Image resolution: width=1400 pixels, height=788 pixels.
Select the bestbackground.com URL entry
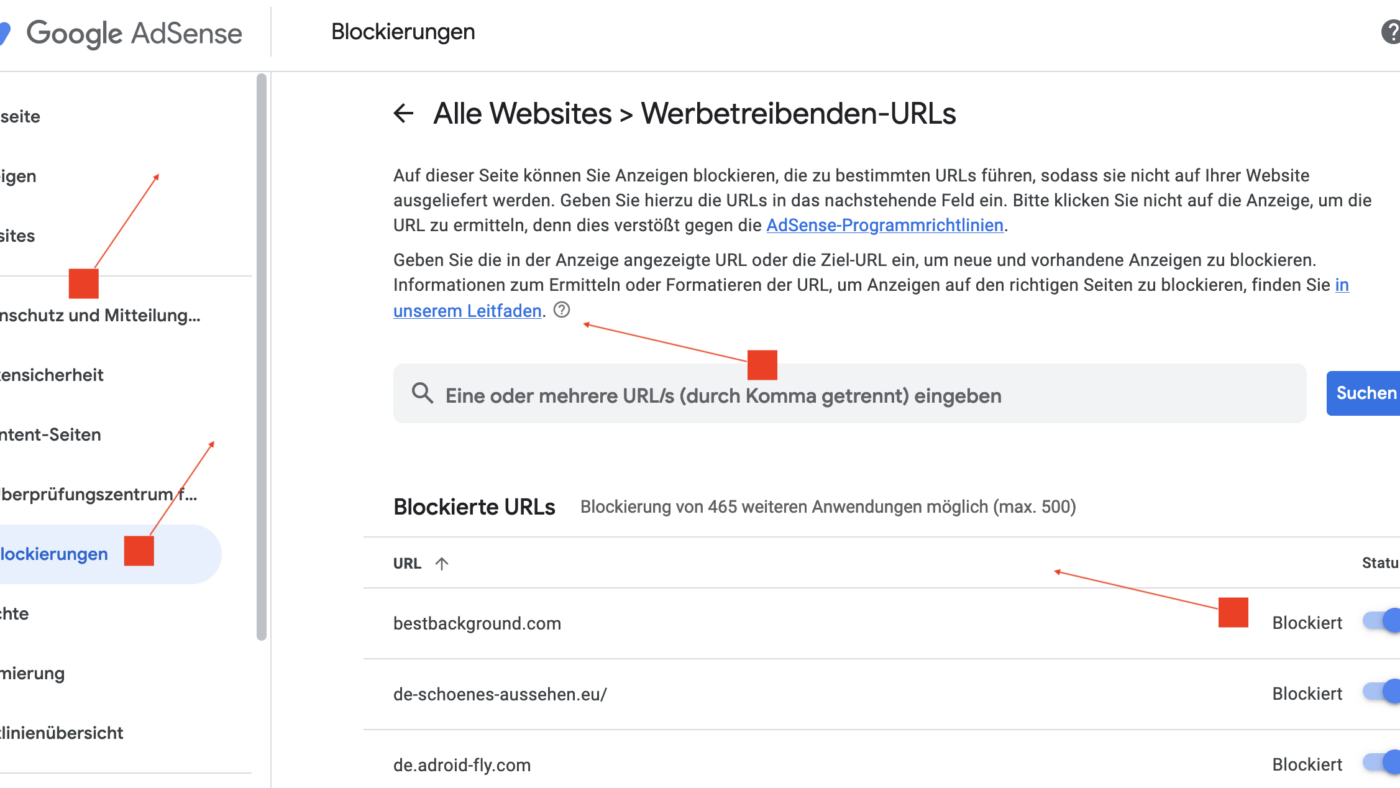point(477,623)
